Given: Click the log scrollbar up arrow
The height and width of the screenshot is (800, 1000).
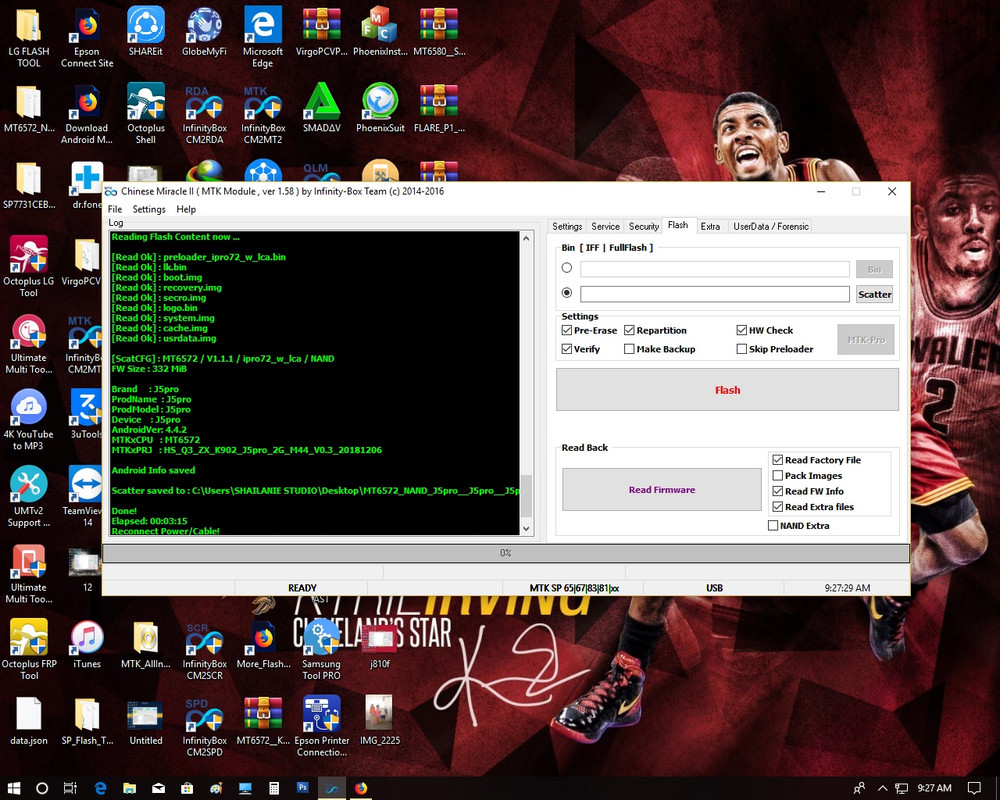Looking at the screenshot, I should (x=526, y=238).
